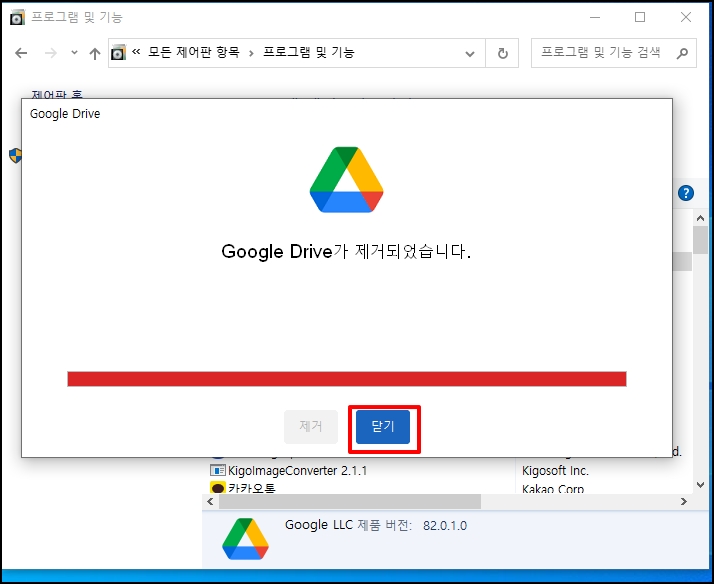Viewport: 714px width, 584px height.
Task: Click the product version 82.0.1.0 text
Action: tap(445, 526)
